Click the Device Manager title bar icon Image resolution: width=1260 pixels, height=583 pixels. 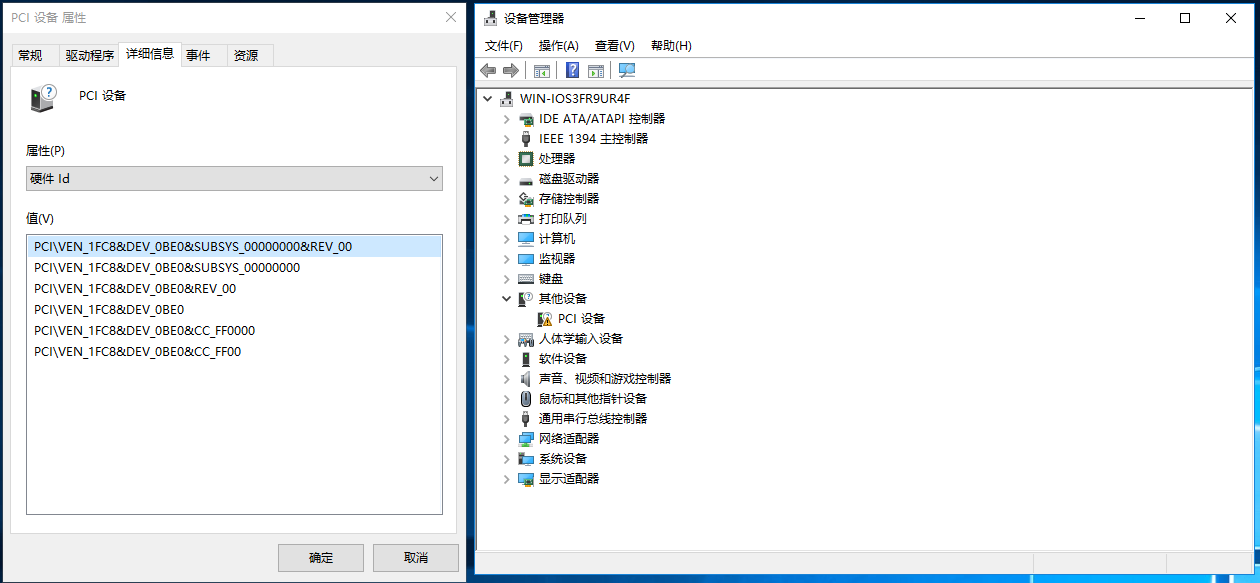pos(491,17)
